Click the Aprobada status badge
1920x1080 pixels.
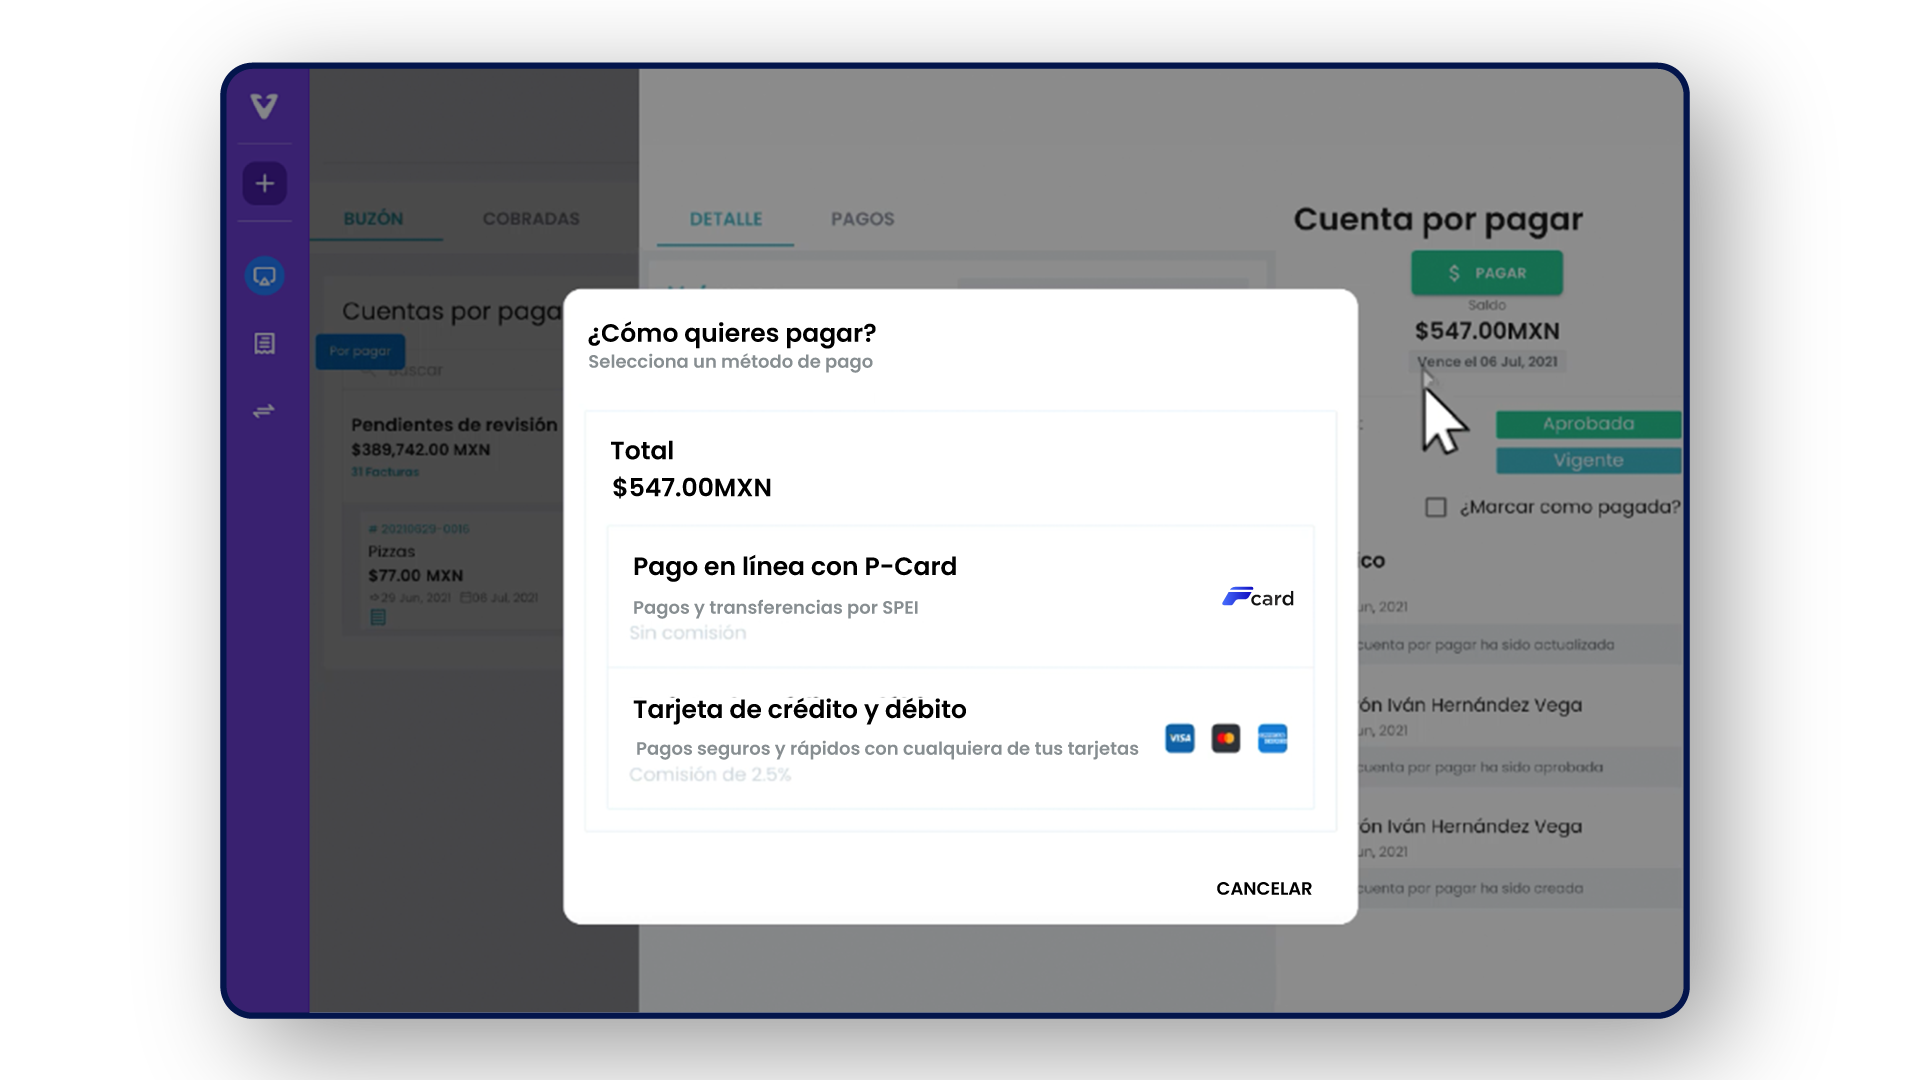pos(1588,424)
